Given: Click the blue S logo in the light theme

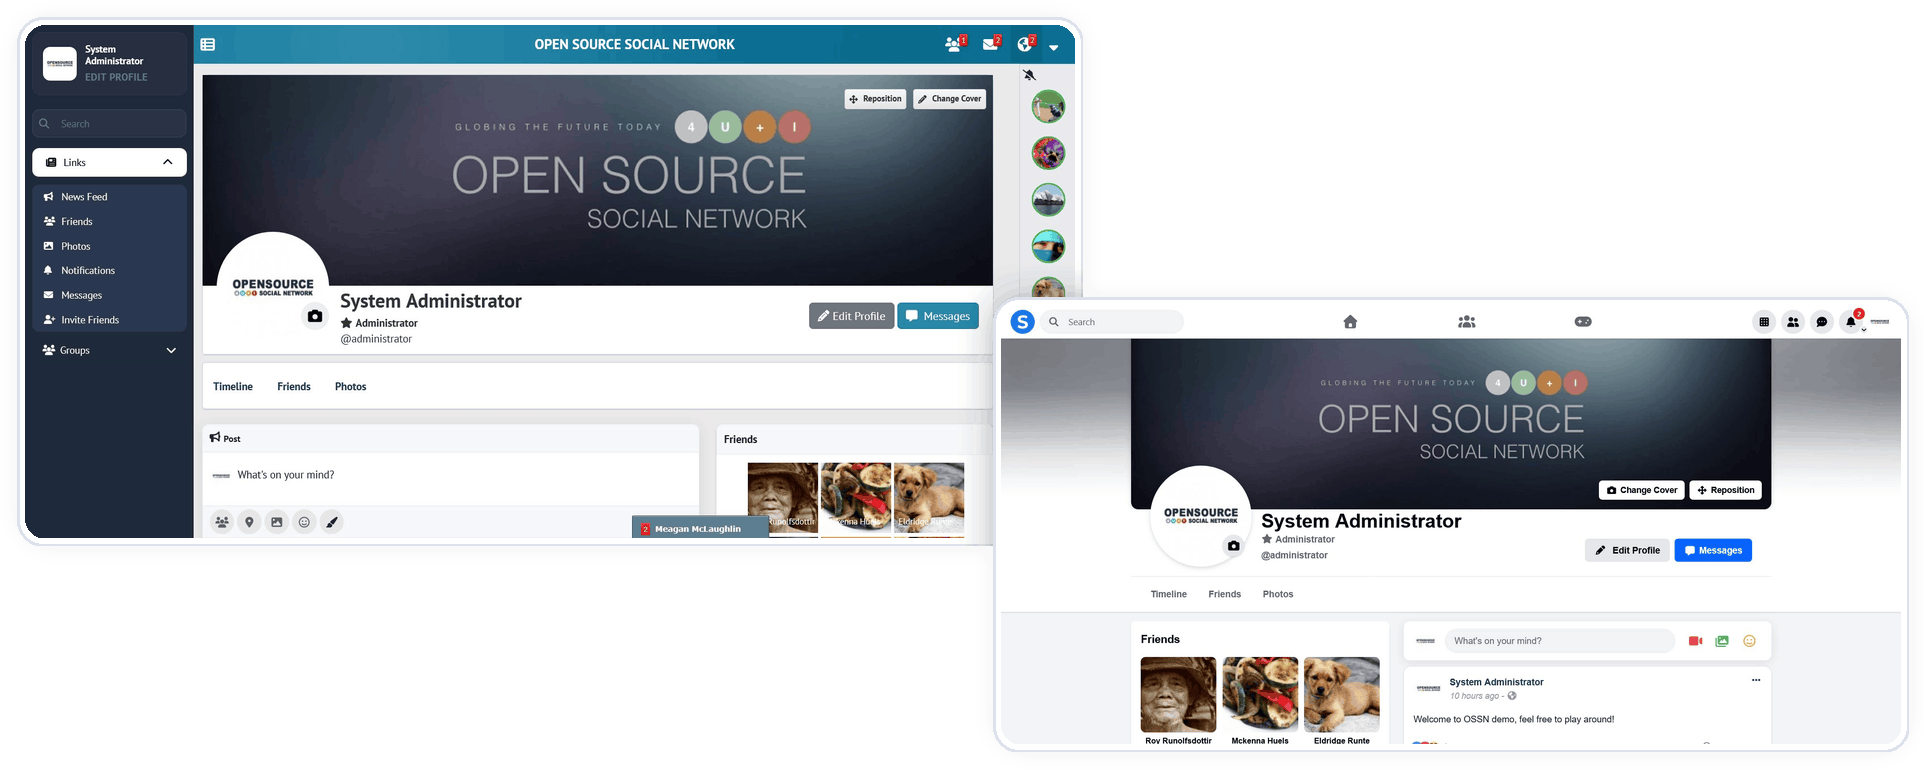Looking at the screenshot, I should point(1022,322).
